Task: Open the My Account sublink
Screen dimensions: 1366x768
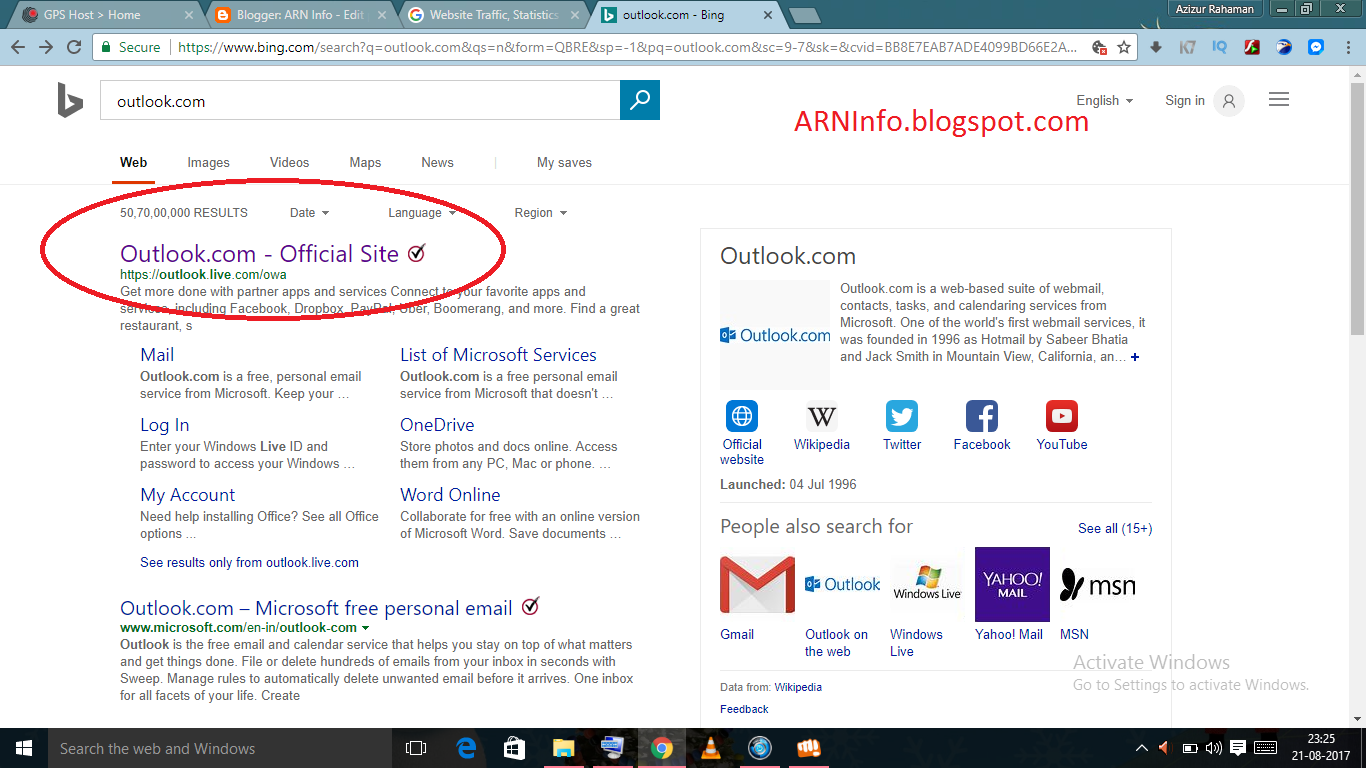Action: pos(187,495)
